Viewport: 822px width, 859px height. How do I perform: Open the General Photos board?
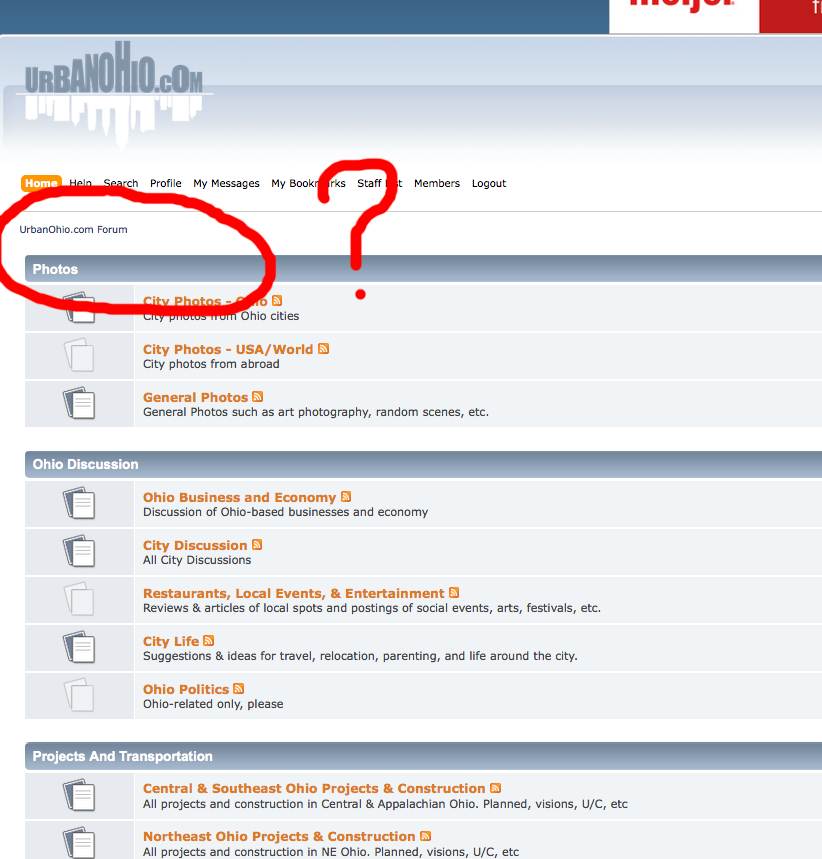point(196,397)
